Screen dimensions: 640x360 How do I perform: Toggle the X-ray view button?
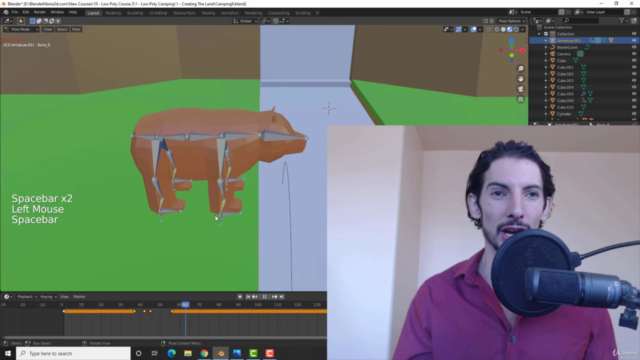point(489,29)
